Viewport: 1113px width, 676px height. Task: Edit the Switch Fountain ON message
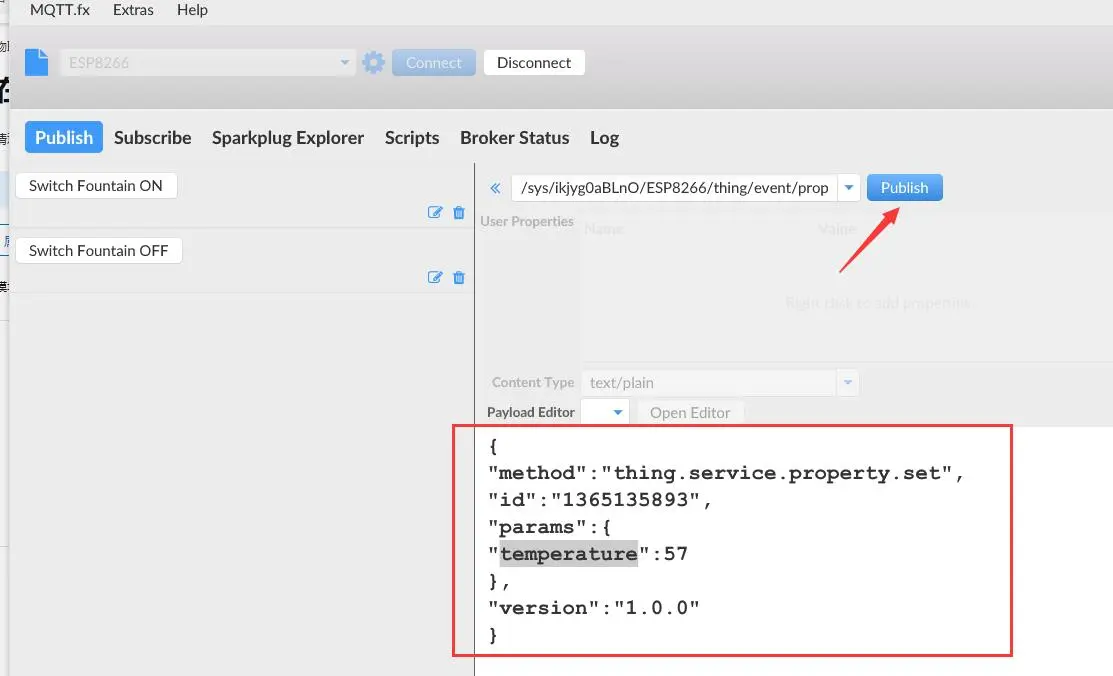click(435, 212)
